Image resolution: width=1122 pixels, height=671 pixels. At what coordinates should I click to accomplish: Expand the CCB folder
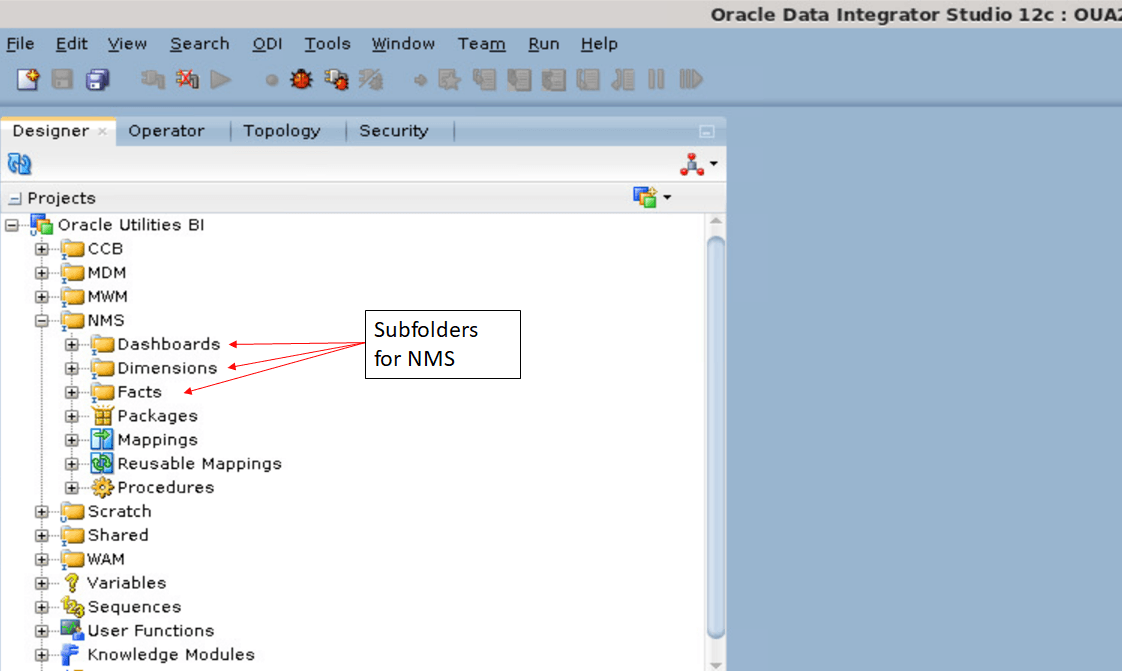pos(41,248)
